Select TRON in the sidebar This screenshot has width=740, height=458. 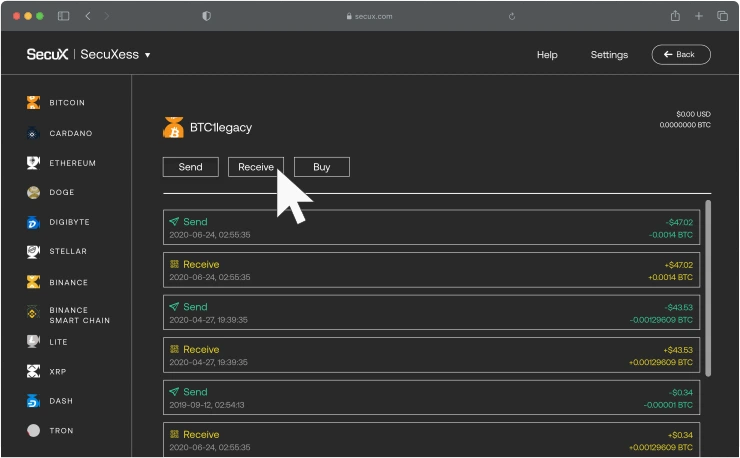click(x=61, y=431)
